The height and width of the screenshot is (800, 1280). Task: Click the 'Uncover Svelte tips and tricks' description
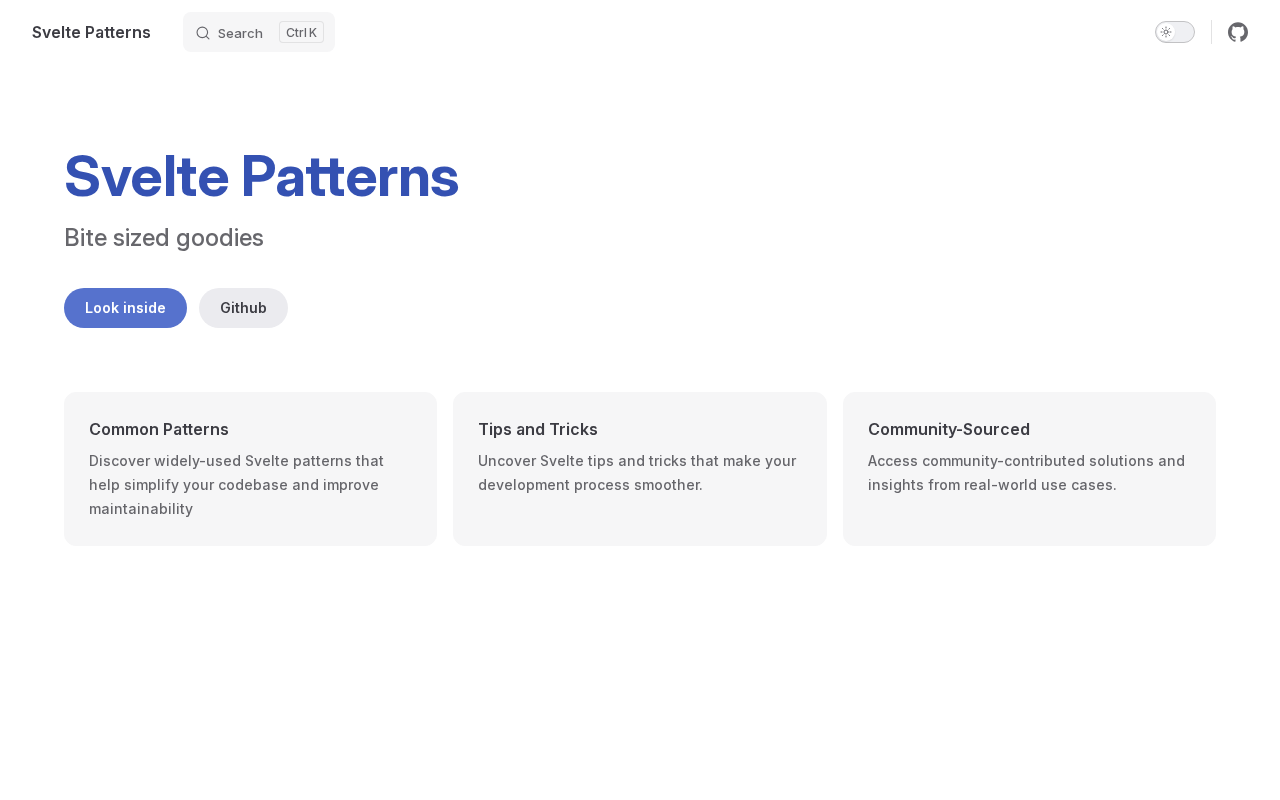click(x=637, y=473)
